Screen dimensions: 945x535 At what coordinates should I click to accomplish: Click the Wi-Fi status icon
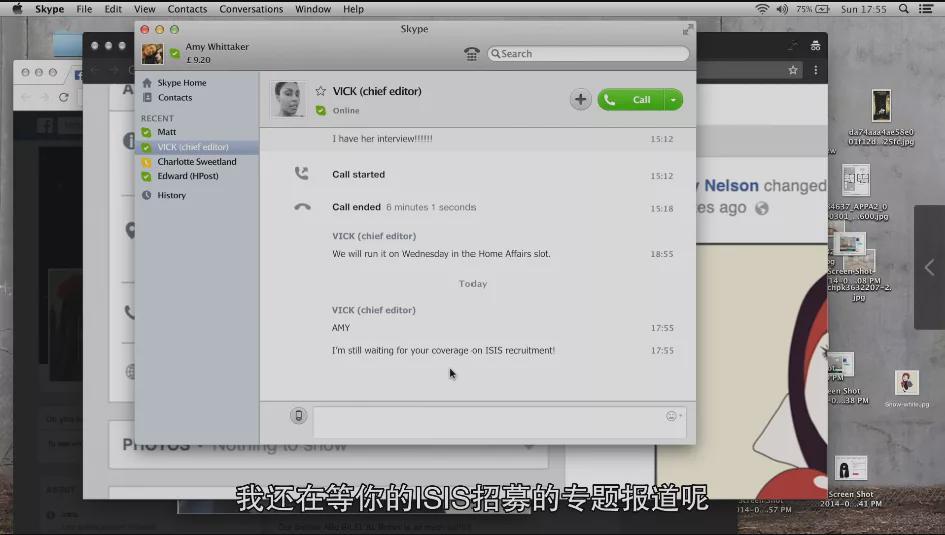762,9
